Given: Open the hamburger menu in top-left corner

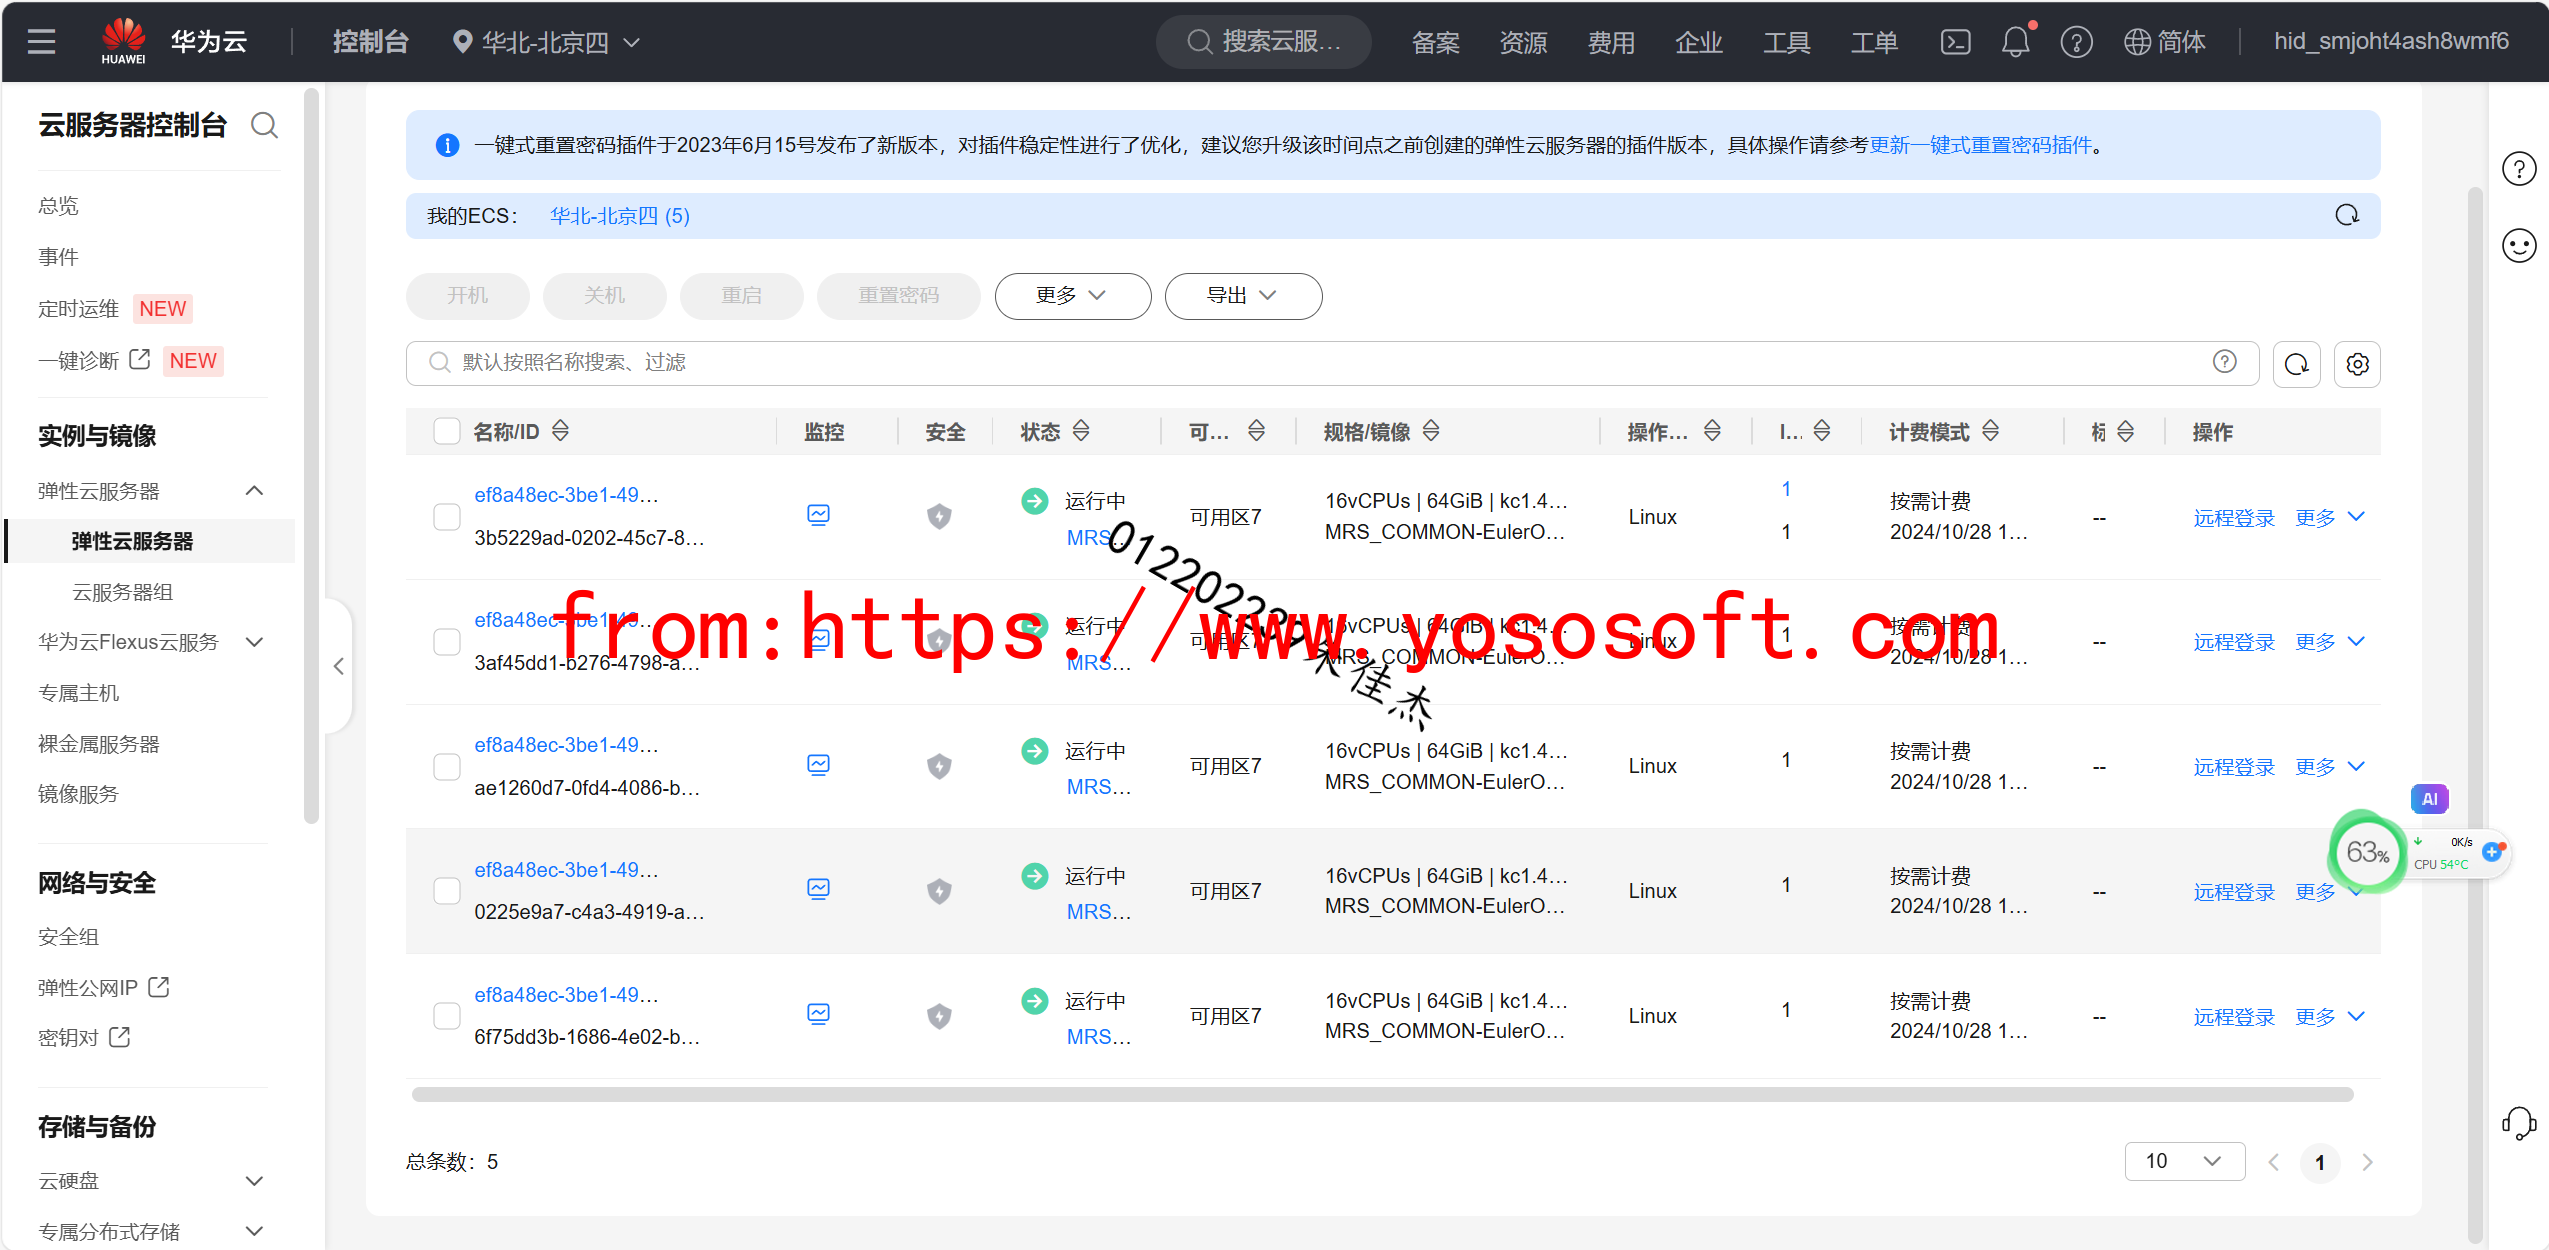Looking at the screenshot, I should [x=41, y=42].
